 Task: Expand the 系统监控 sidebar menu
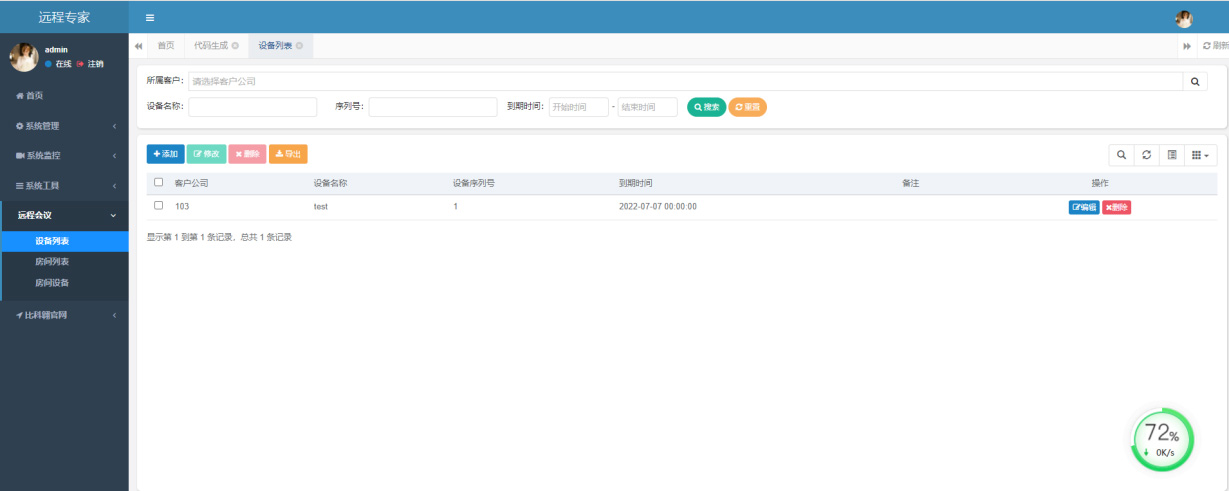[x=64, y=156]
